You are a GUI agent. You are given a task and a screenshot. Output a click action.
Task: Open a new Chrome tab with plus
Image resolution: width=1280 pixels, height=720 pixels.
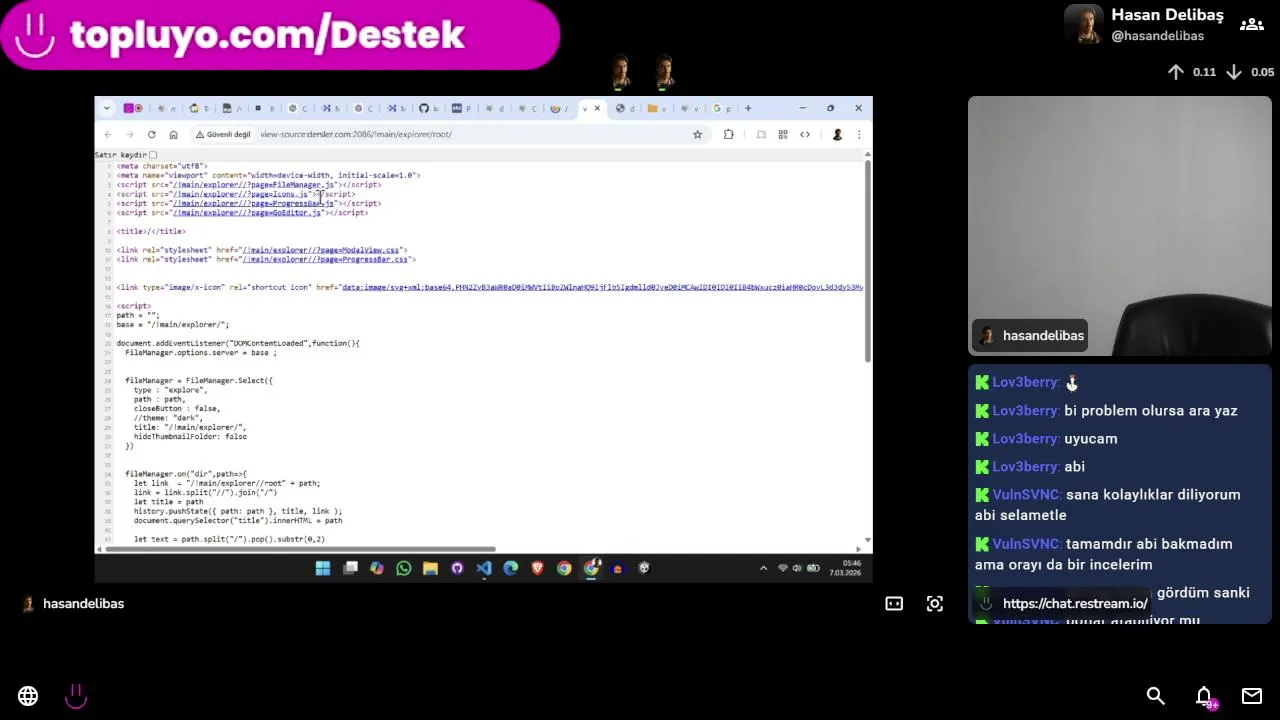point(747,108)
